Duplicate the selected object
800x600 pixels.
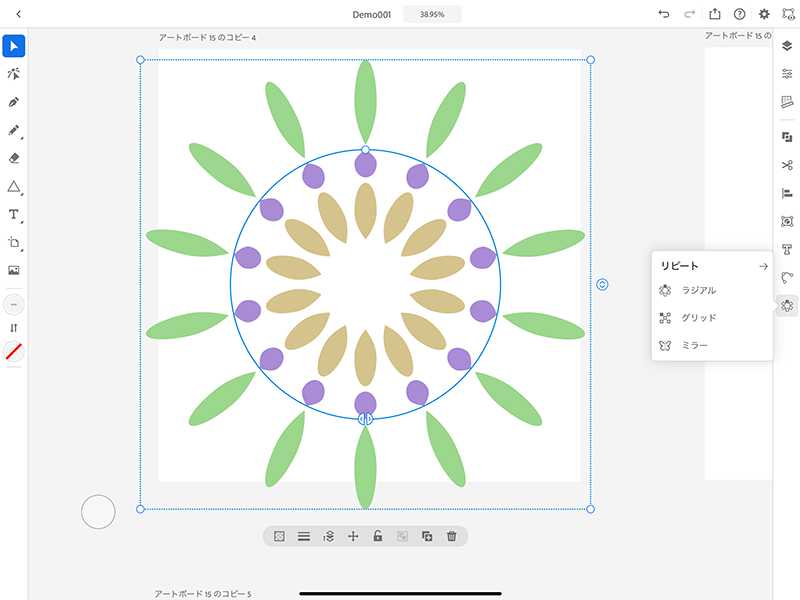(427, 536)
